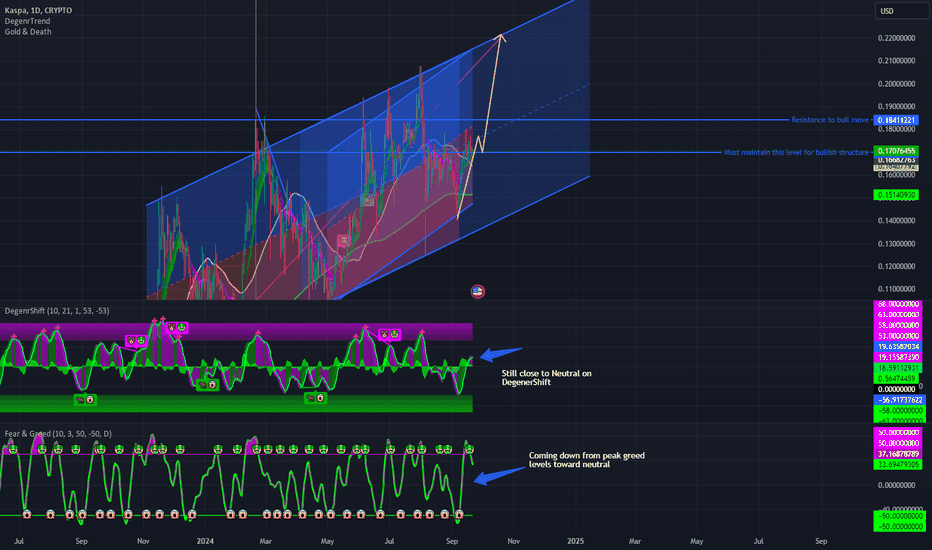This screenshot has width=932, height=550.
Task: Click the pink signal marker icon on the price chart
Action: pos(343,241)
